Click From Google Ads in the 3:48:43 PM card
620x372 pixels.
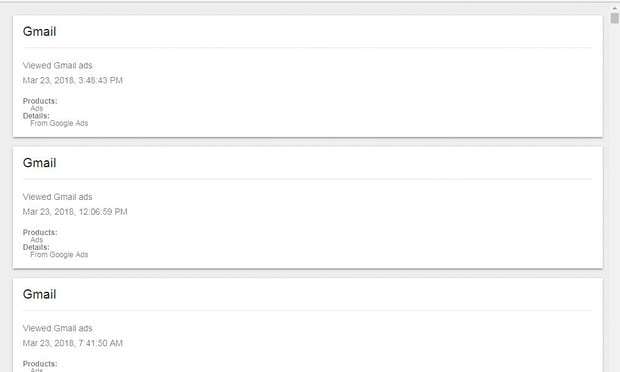(59, 123)
